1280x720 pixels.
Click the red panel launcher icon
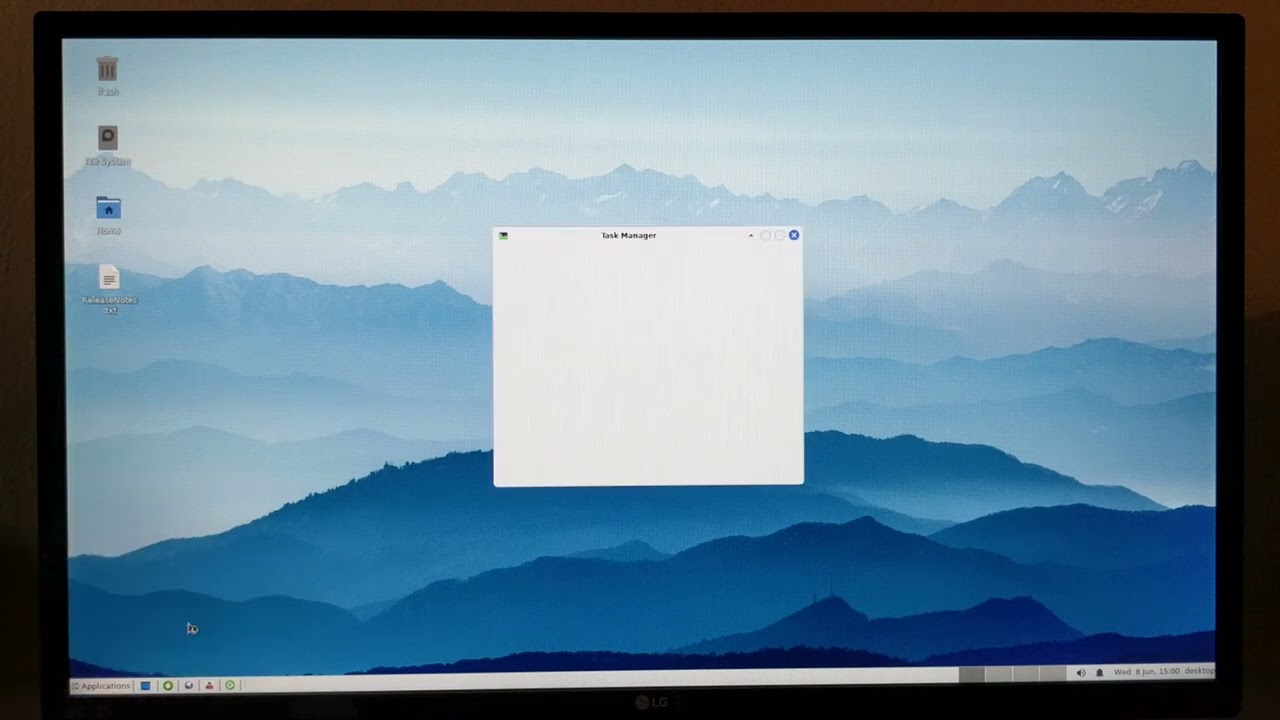(x=209, y=686)
